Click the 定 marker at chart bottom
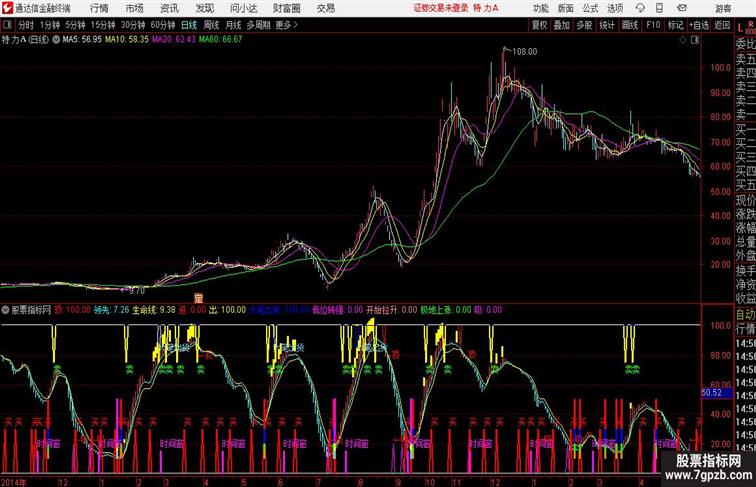The image size is (756, 487). click(198, 298)
